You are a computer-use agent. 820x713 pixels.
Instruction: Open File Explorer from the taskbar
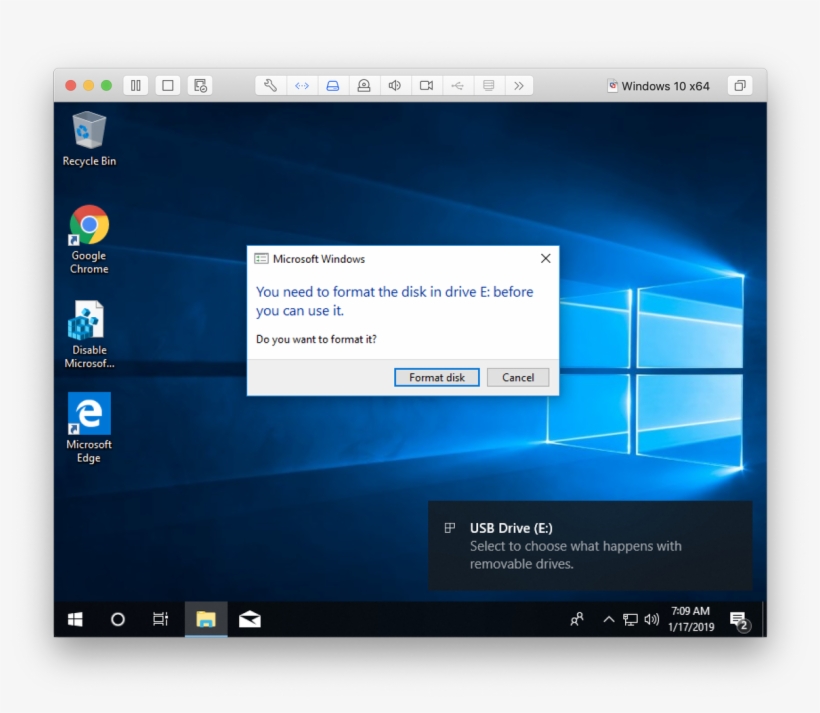pos(206,619)
